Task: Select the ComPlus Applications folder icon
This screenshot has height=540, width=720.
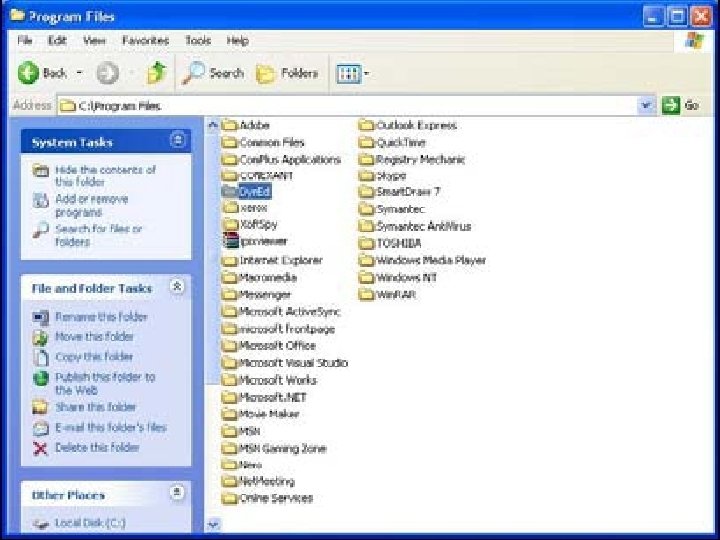Action: point(229,159)
